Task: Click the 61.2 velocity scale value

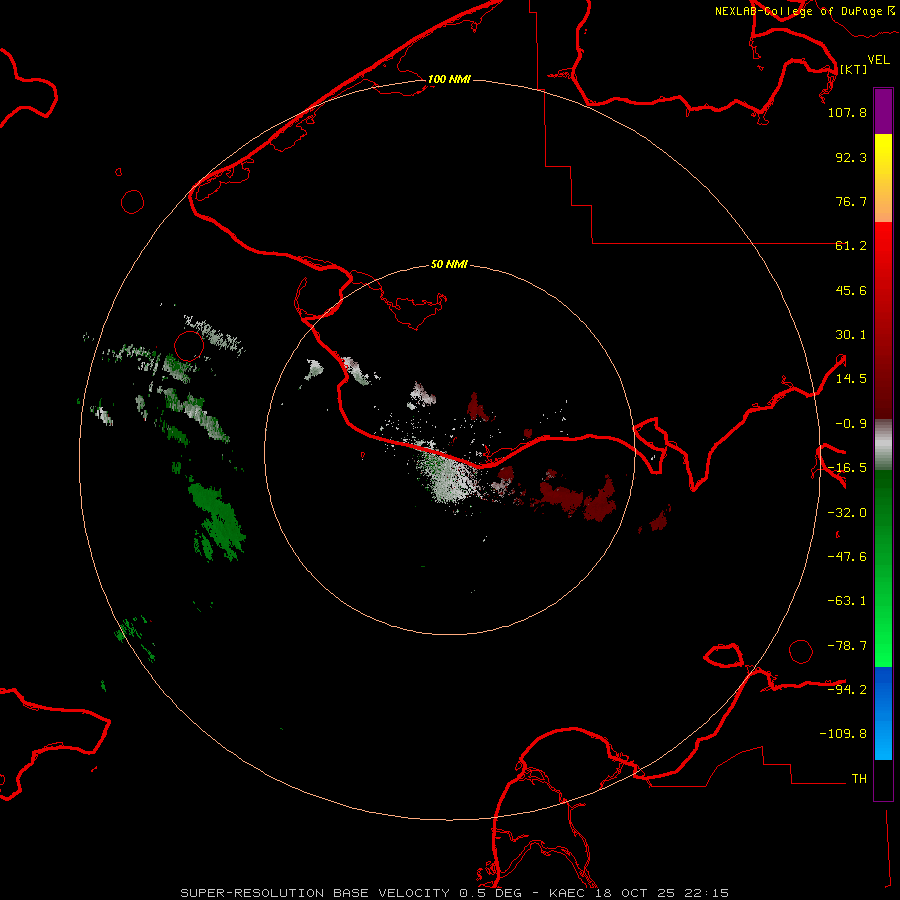Action: click(x=851, y=246)
